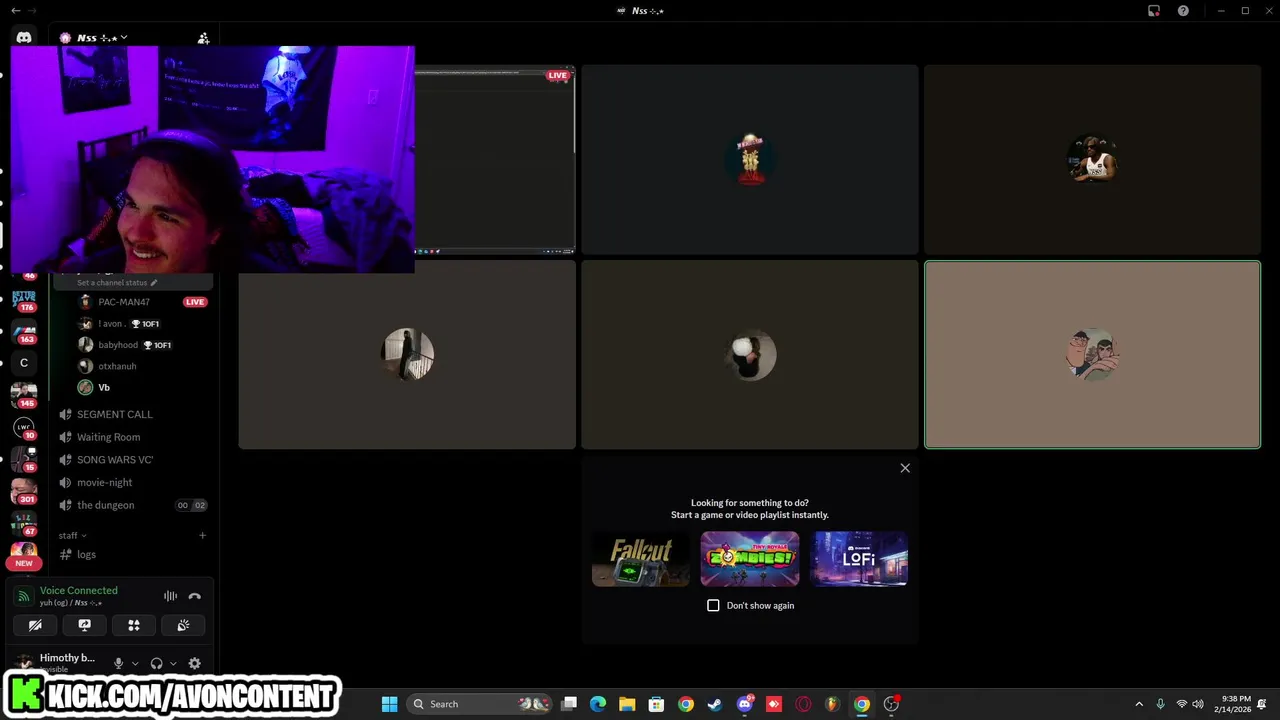
Task: Collapse the staff channel category
Action: coord(72,535)
